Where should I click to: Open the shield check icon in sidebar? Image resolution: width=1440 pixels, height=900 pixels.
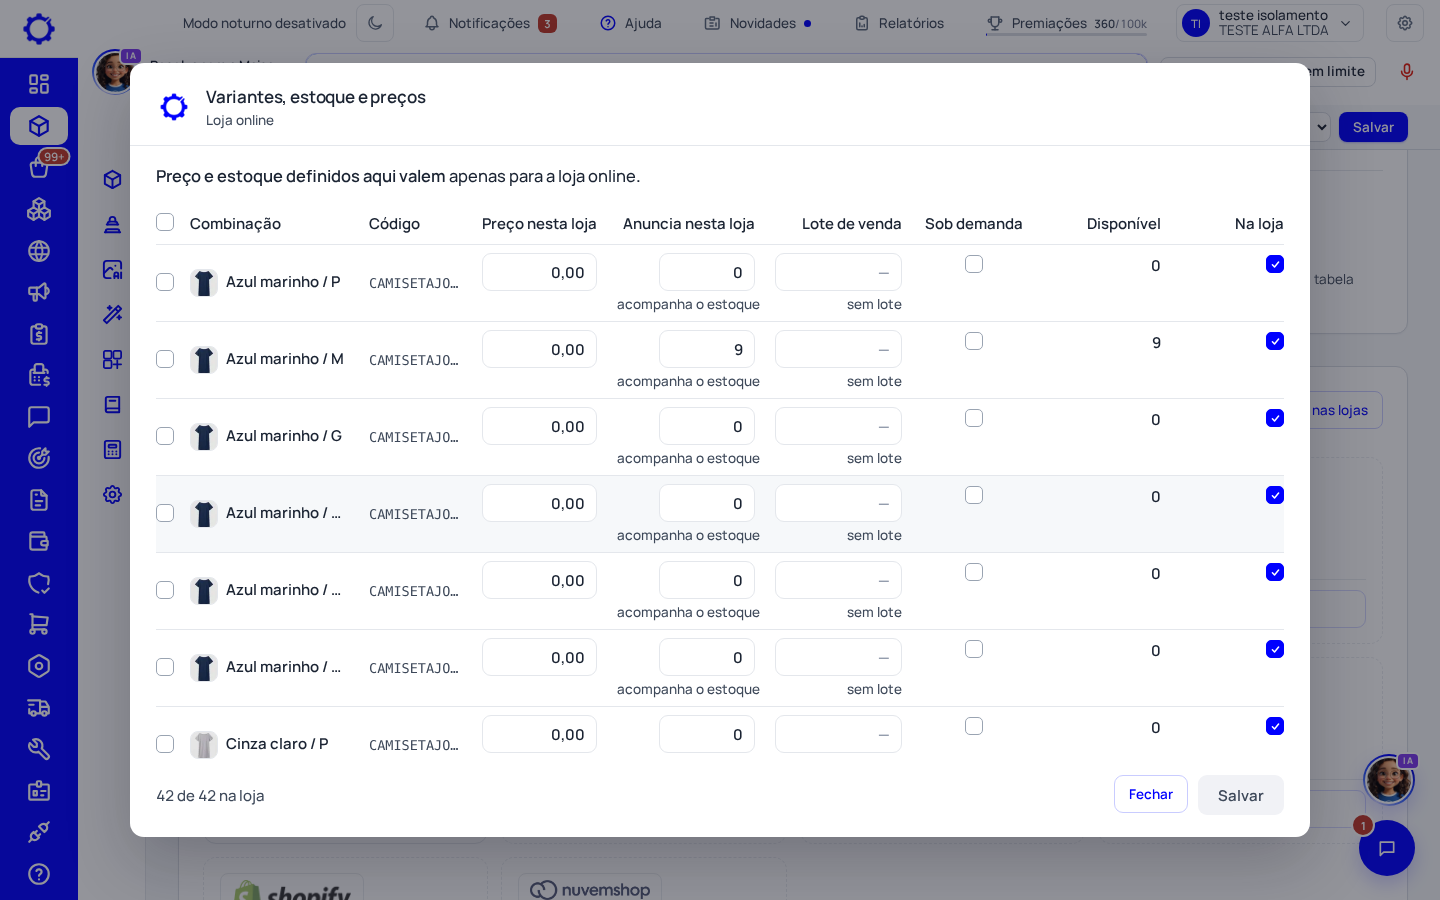click(x=39, y=583)
